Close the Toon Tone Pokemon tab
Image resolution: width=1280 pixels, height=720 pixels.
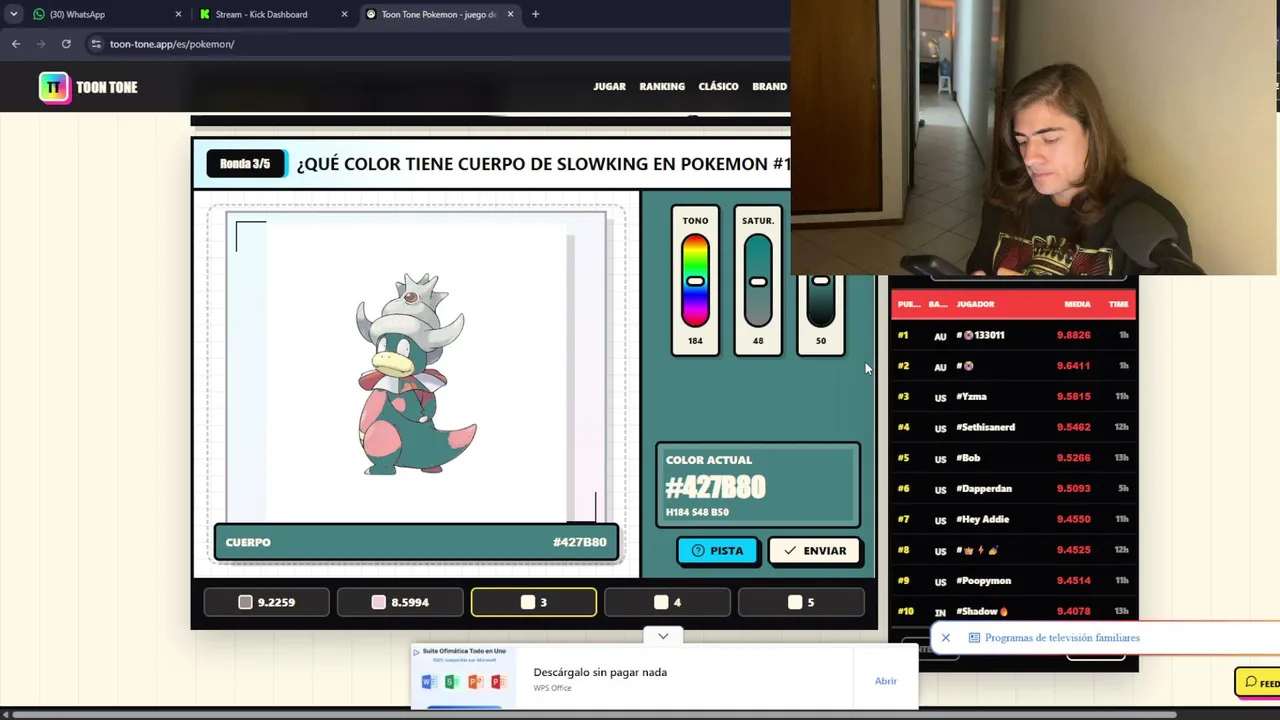click(x=510, y=14)
